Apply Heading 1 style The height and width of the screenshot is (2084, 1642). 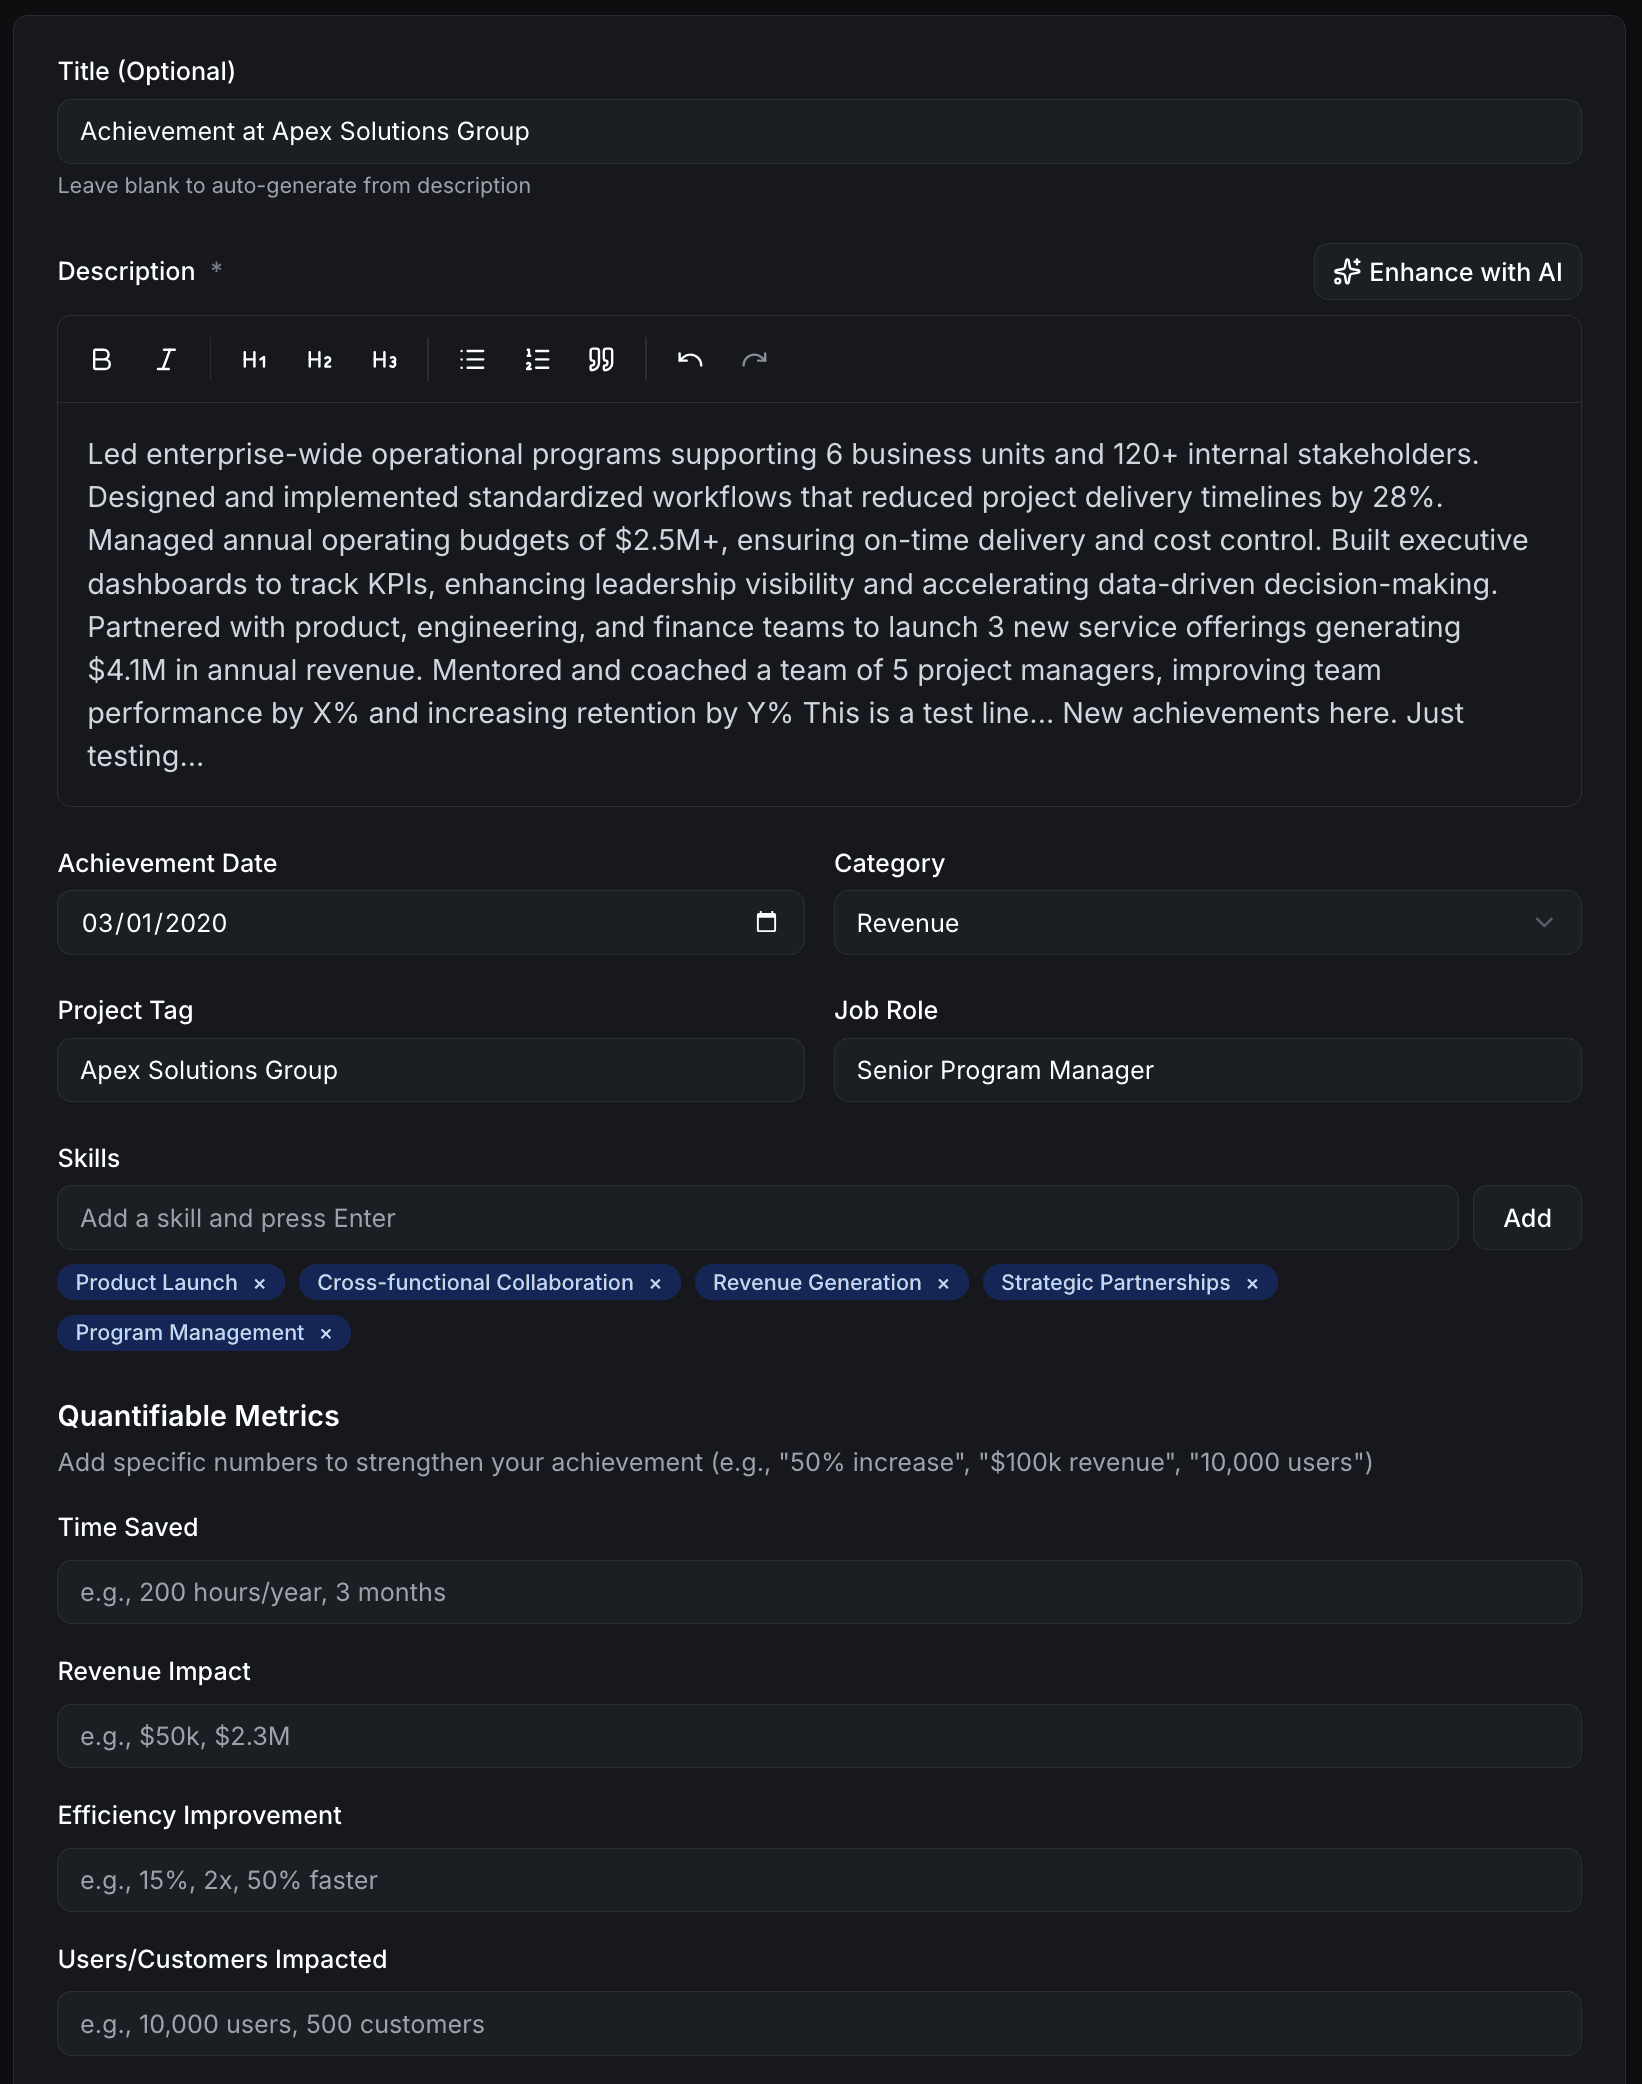tap(254, 360)
